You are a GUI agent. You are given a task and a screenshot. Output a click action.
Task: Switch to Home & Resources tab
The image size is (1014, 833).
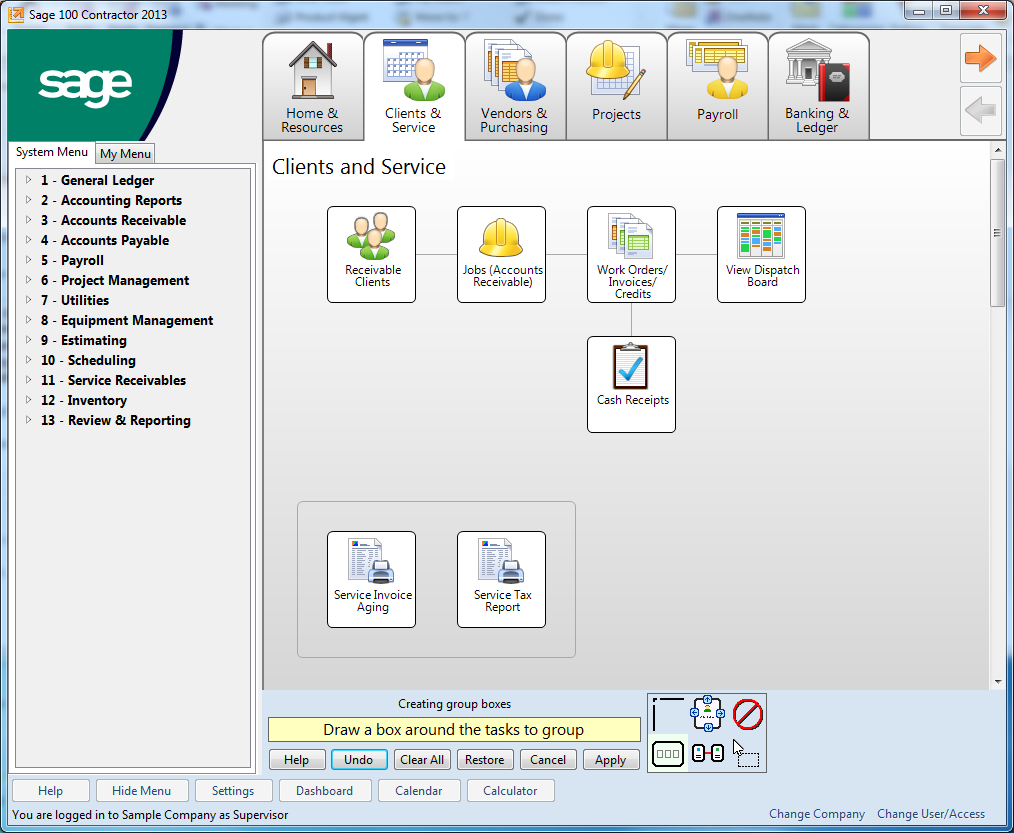click(312, 86)
